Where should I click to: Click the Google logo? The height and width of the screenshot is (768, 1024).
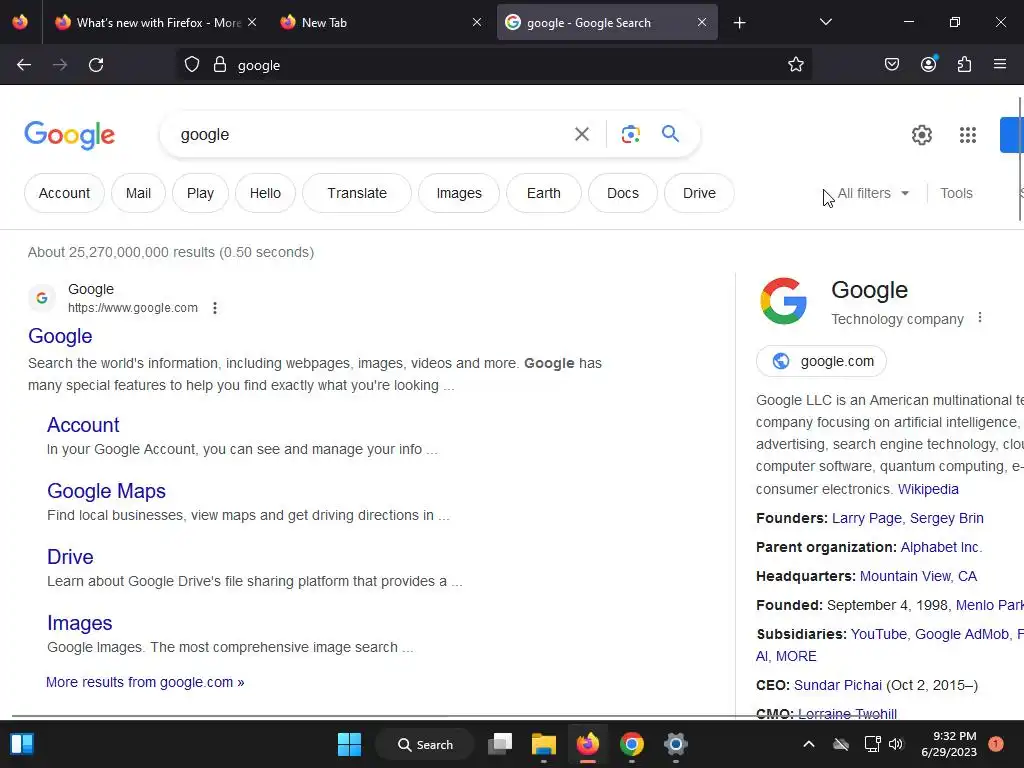point(69,135)
